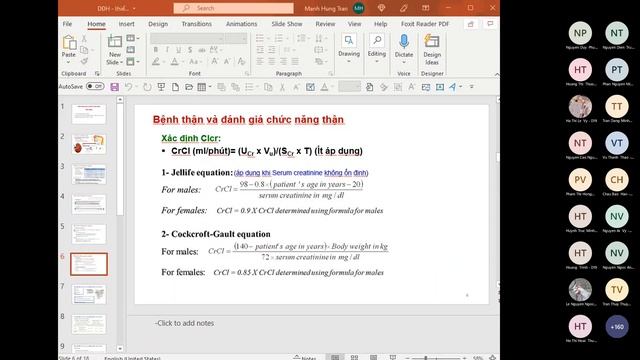The width and height of the screenshot is (640, 360).
Task: Select slide 7 thumbnail
Action: [x=89, y=294]
